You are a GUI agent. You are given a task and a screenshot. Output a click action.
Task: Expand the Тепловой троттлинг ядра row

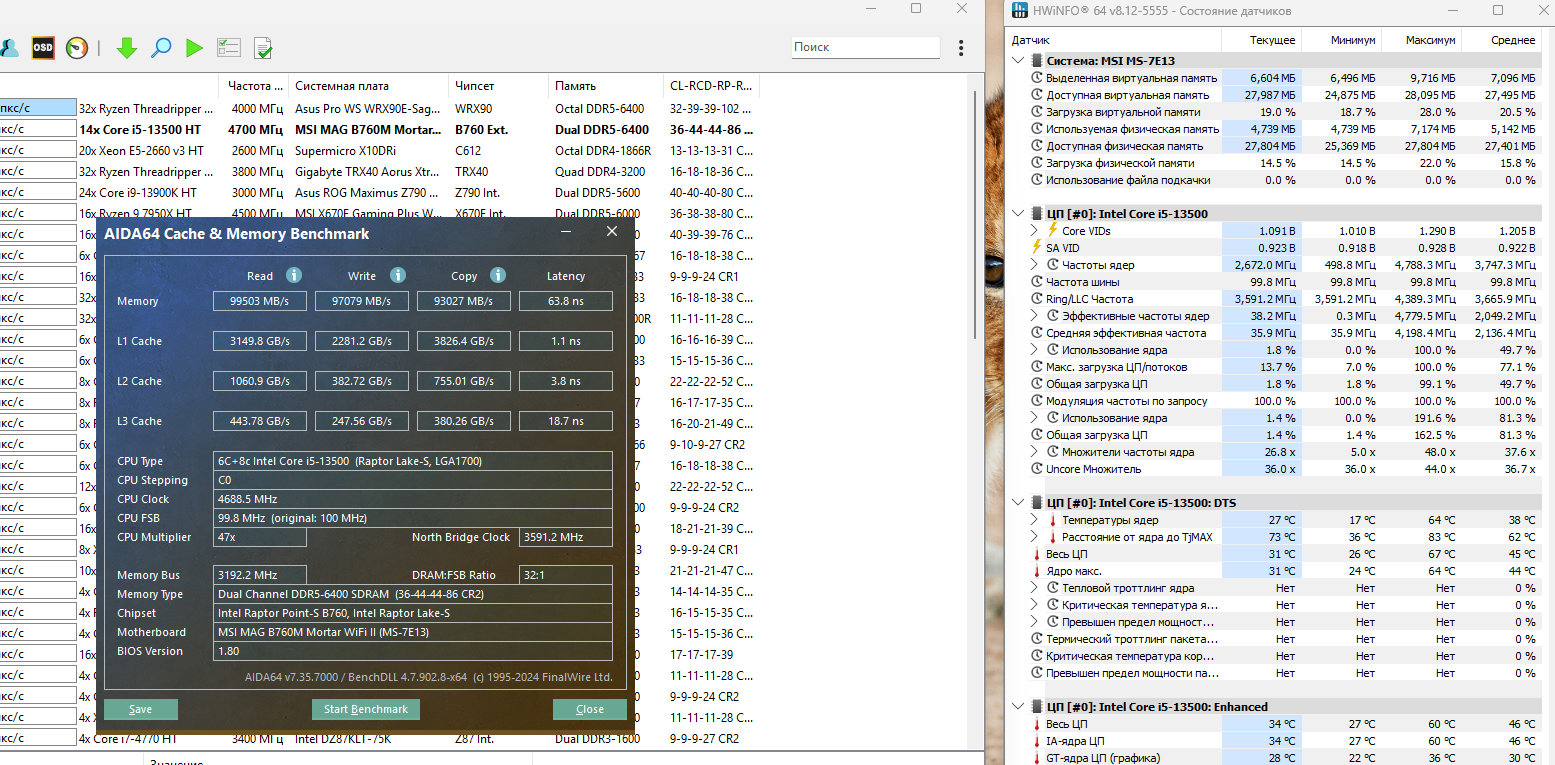pos(1035,588)
